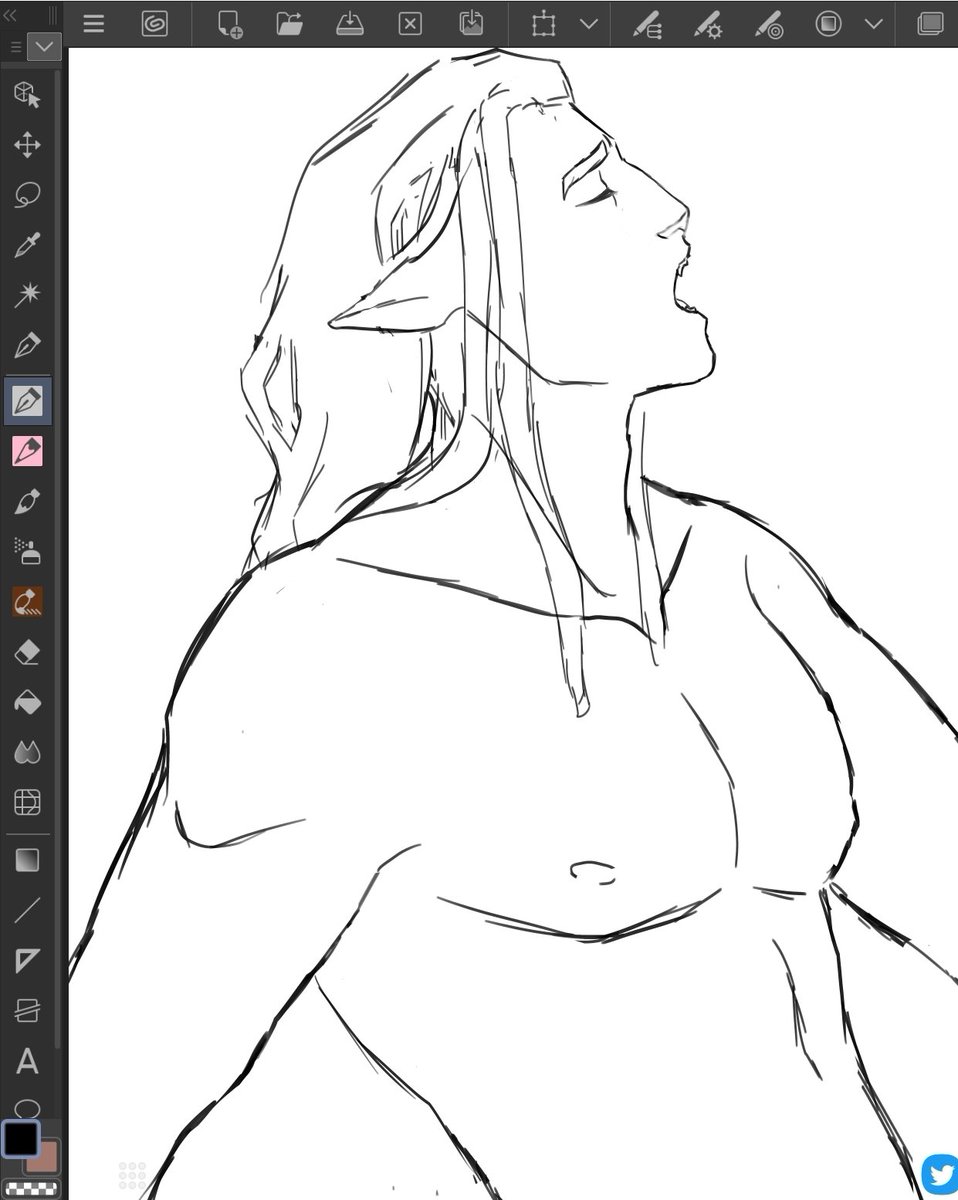Open the Clip Studio spiral logo icon
Viewport: 958px width, 1200px height.
click(154, 24)
